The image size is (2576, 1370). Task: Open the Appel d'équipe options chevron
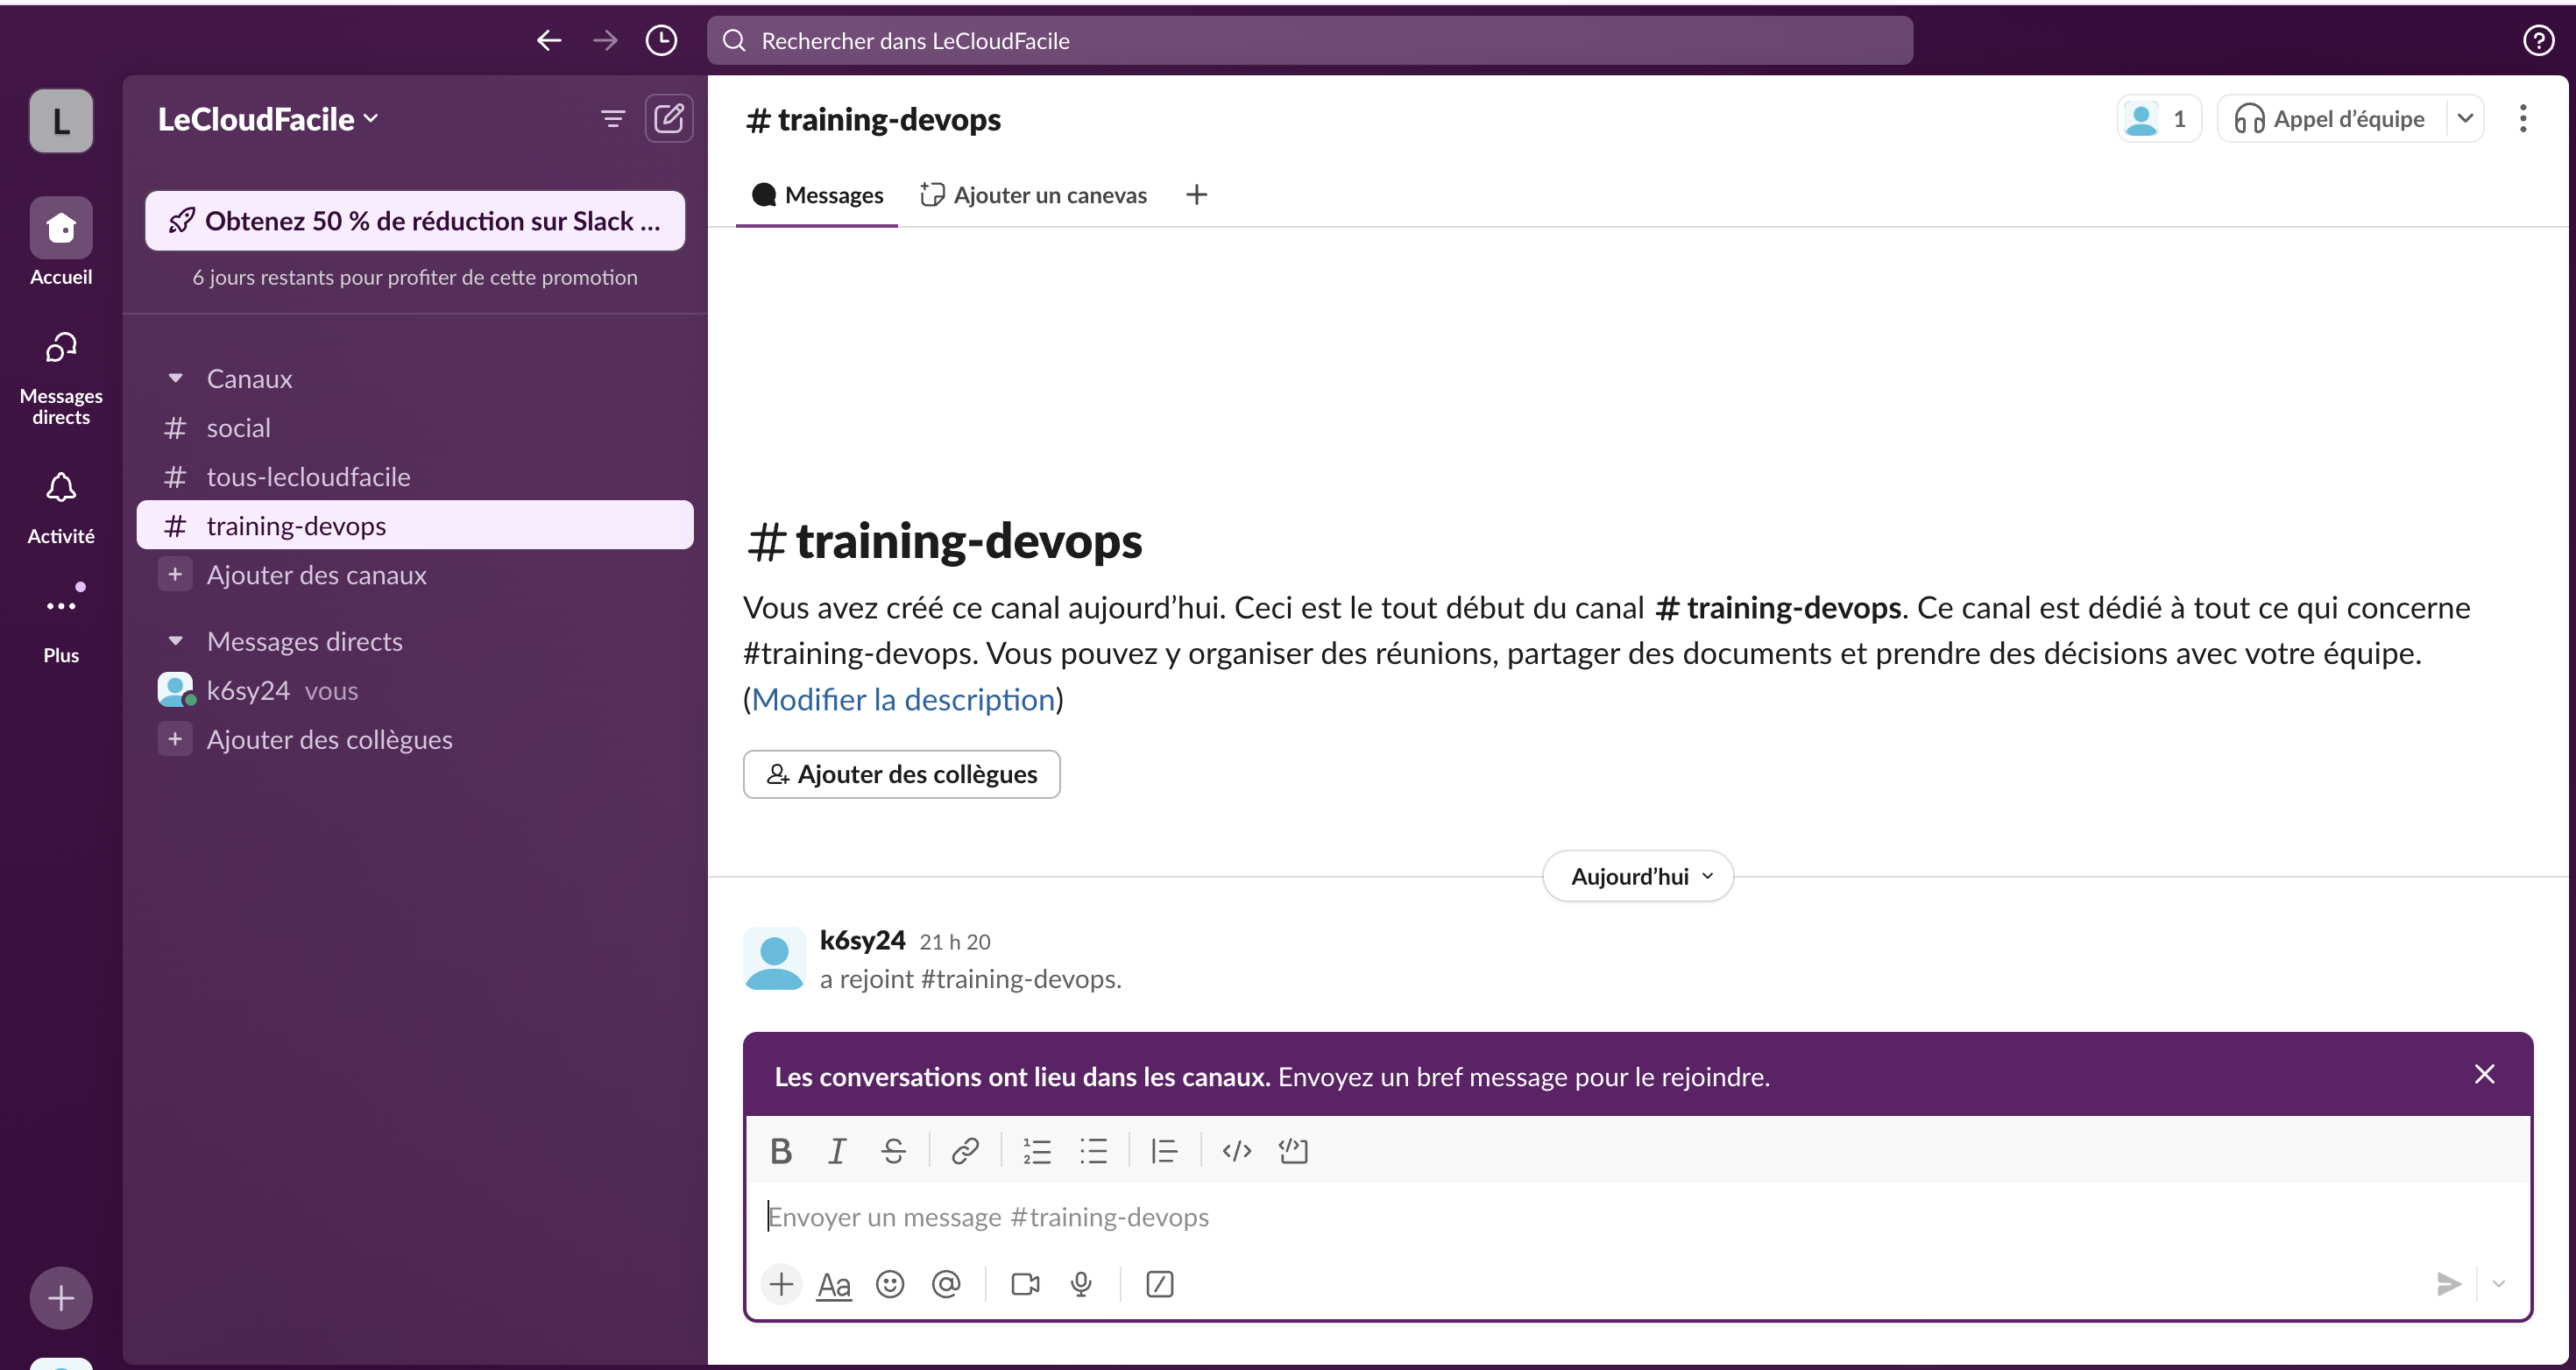[x=2465, y=119]
